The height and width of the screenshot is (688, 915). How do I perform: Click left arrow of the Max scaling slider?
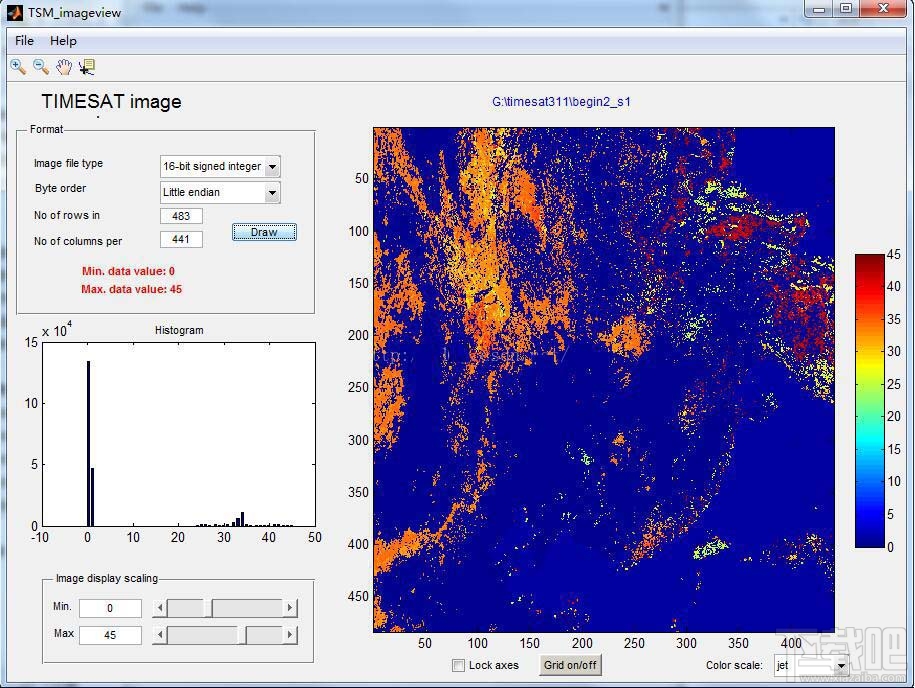159,635
